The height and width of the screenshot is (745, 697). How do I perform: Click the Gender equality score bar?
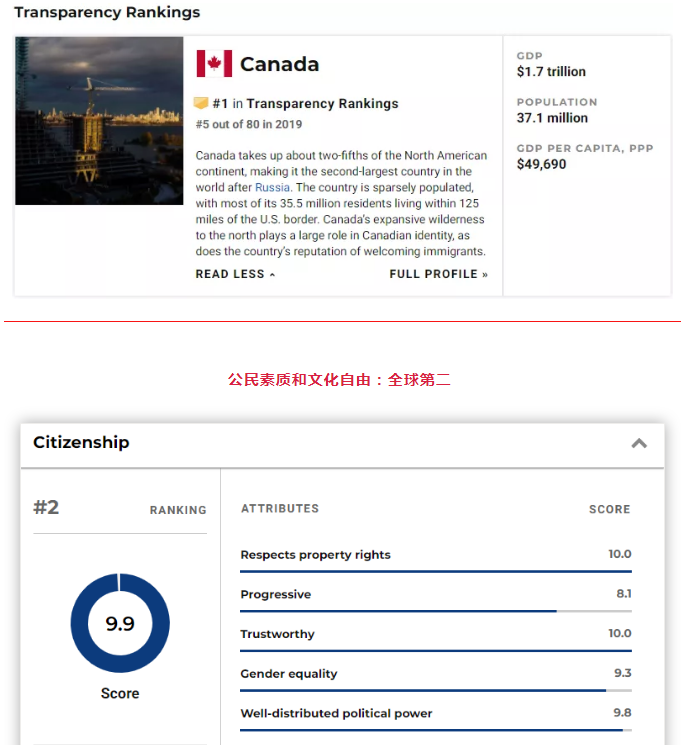click(435, 690)
